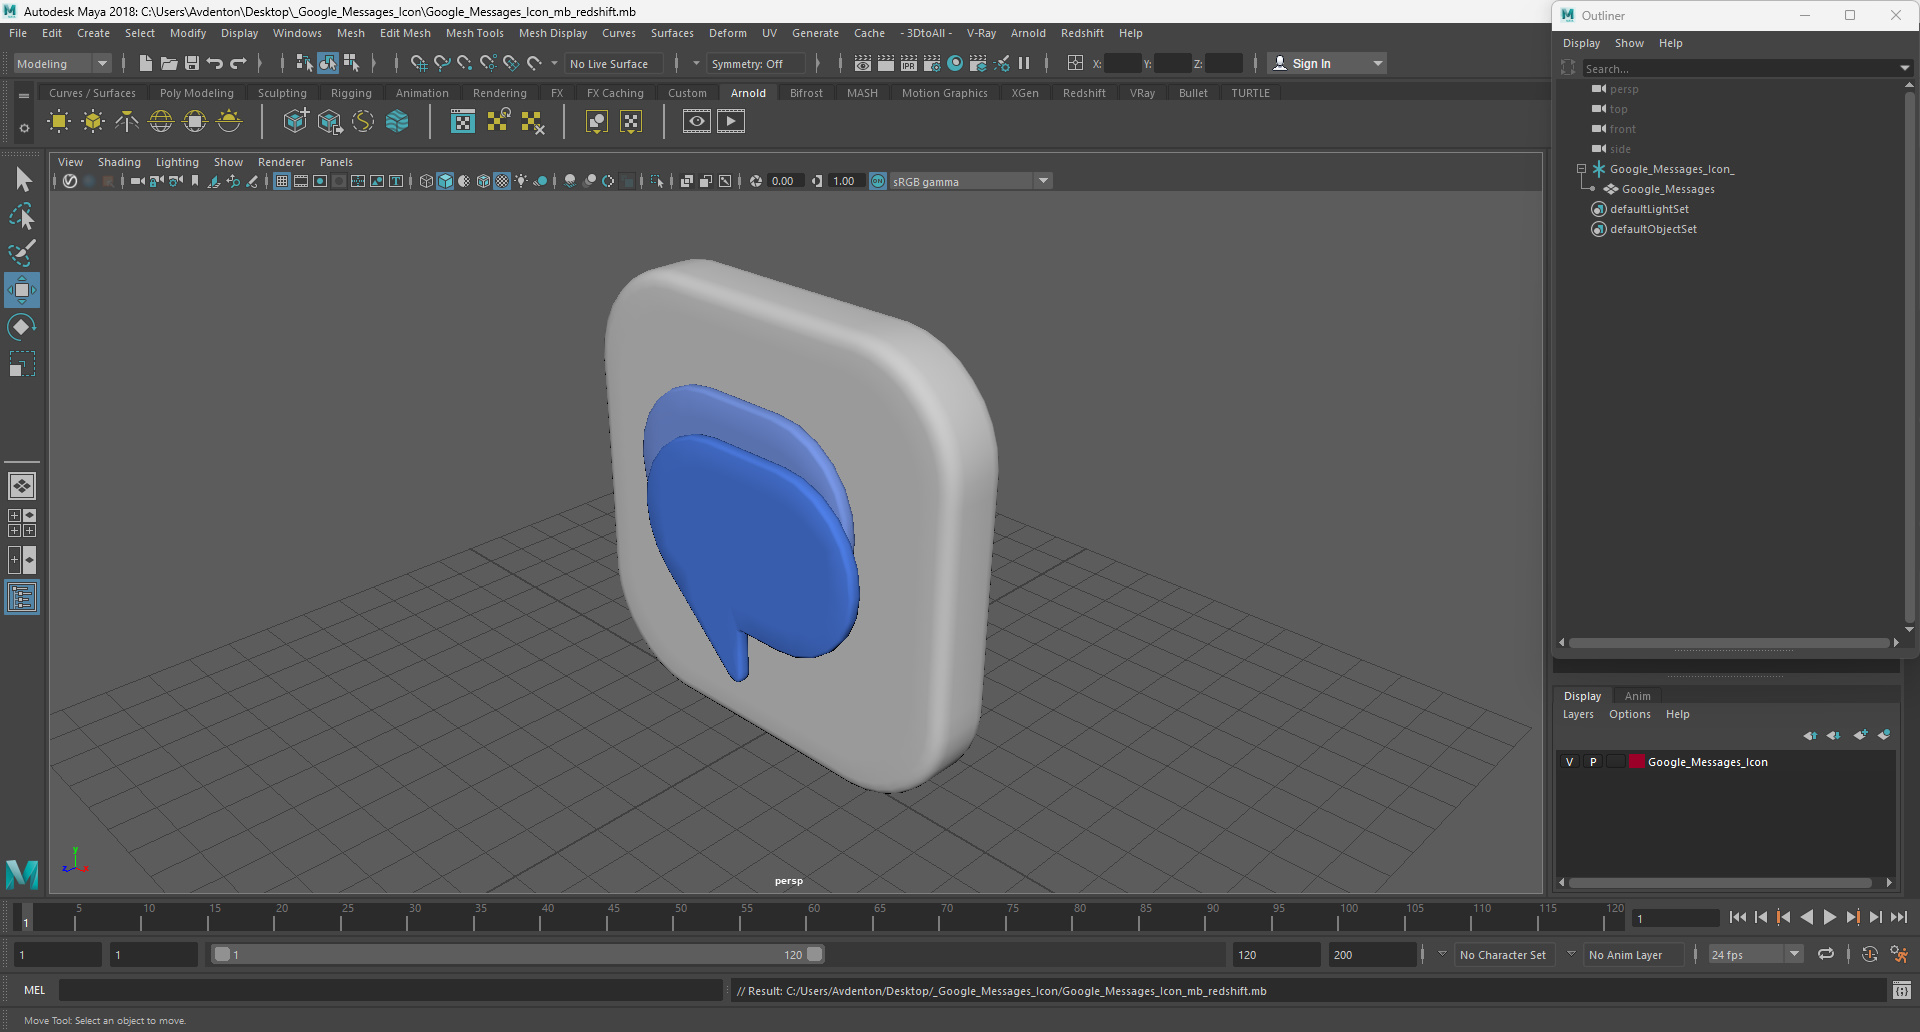Click the MEL command language label

34,990
